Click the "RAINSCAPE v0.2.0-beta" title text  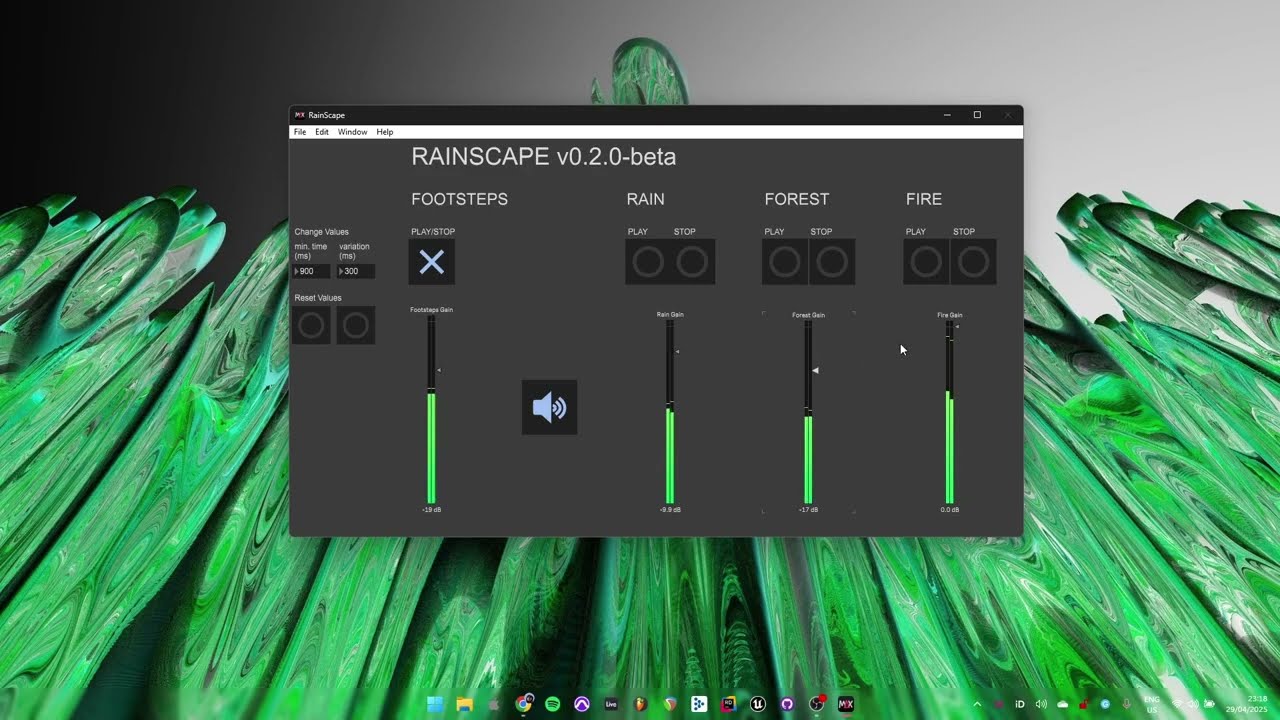tap(544, 157)
